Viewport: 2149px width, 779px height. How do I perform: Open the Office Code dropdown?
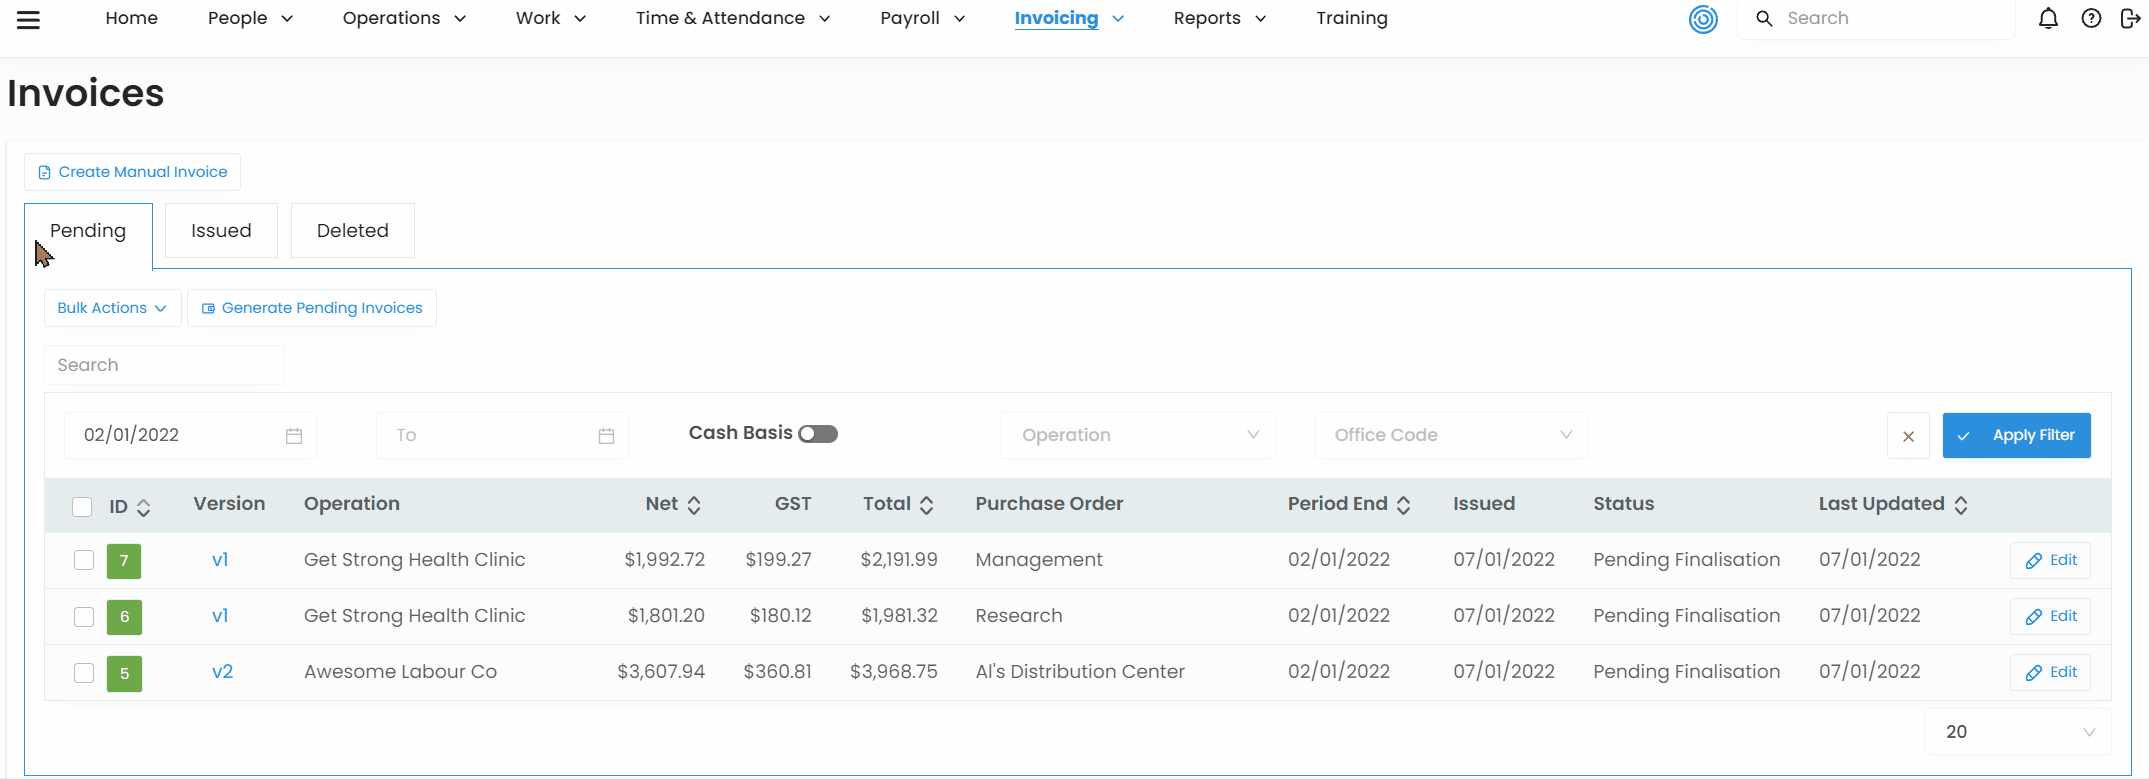1451,435
